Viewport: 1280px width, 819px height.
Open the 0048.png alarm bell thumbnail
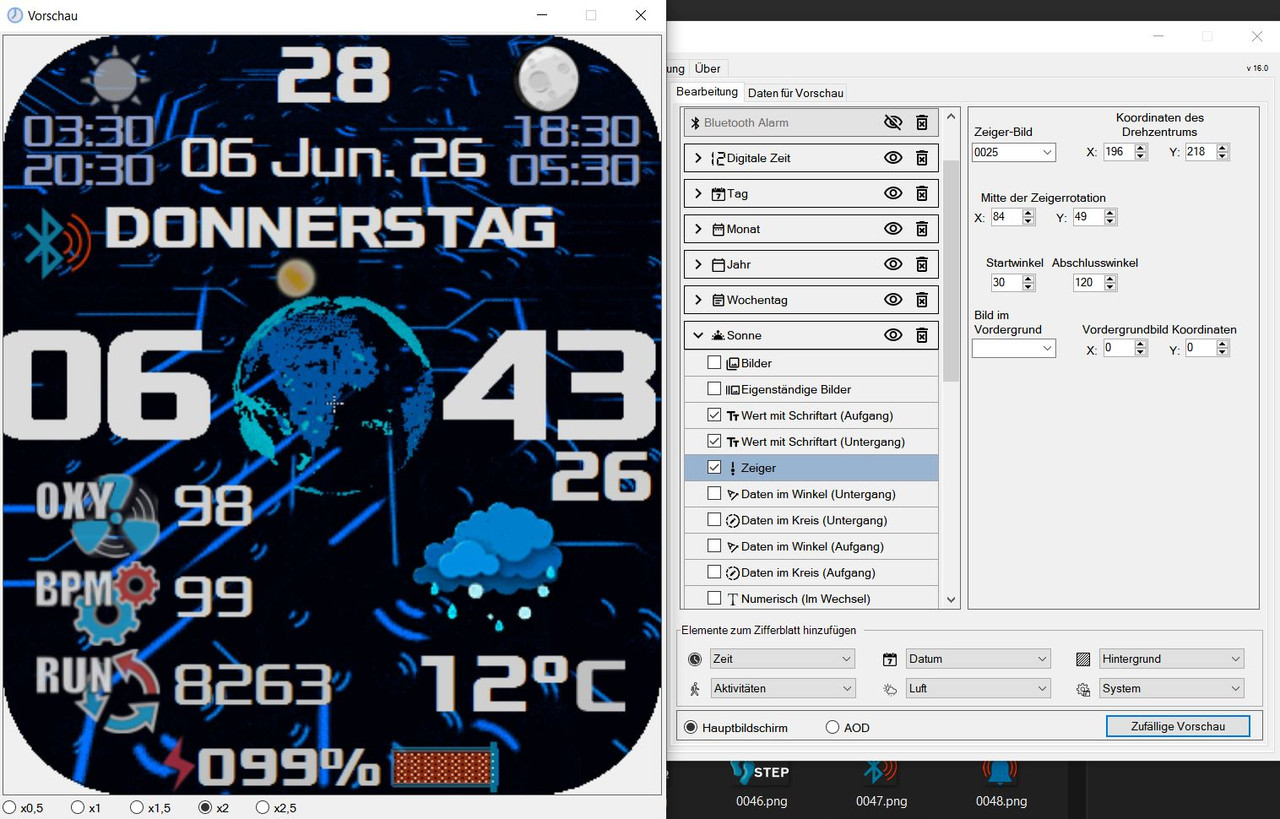(1000, 772)
